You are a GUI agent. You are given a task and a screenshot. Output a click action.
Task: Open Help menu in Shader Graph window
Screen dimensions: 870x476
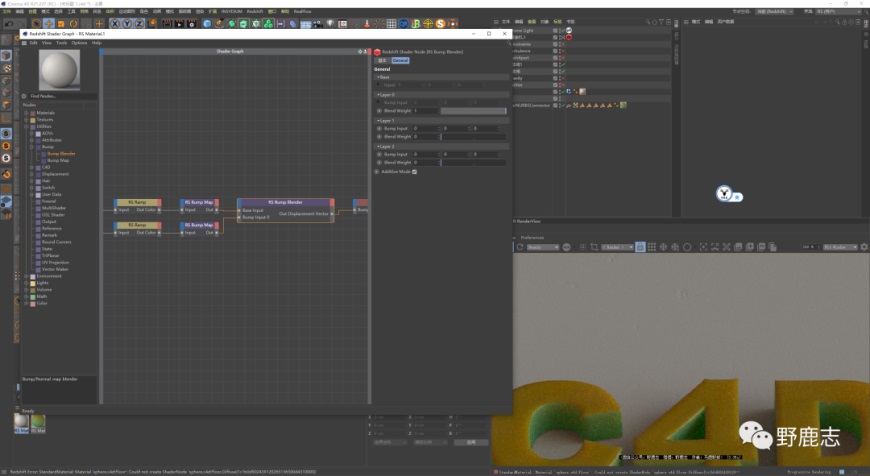coord(97,43)
